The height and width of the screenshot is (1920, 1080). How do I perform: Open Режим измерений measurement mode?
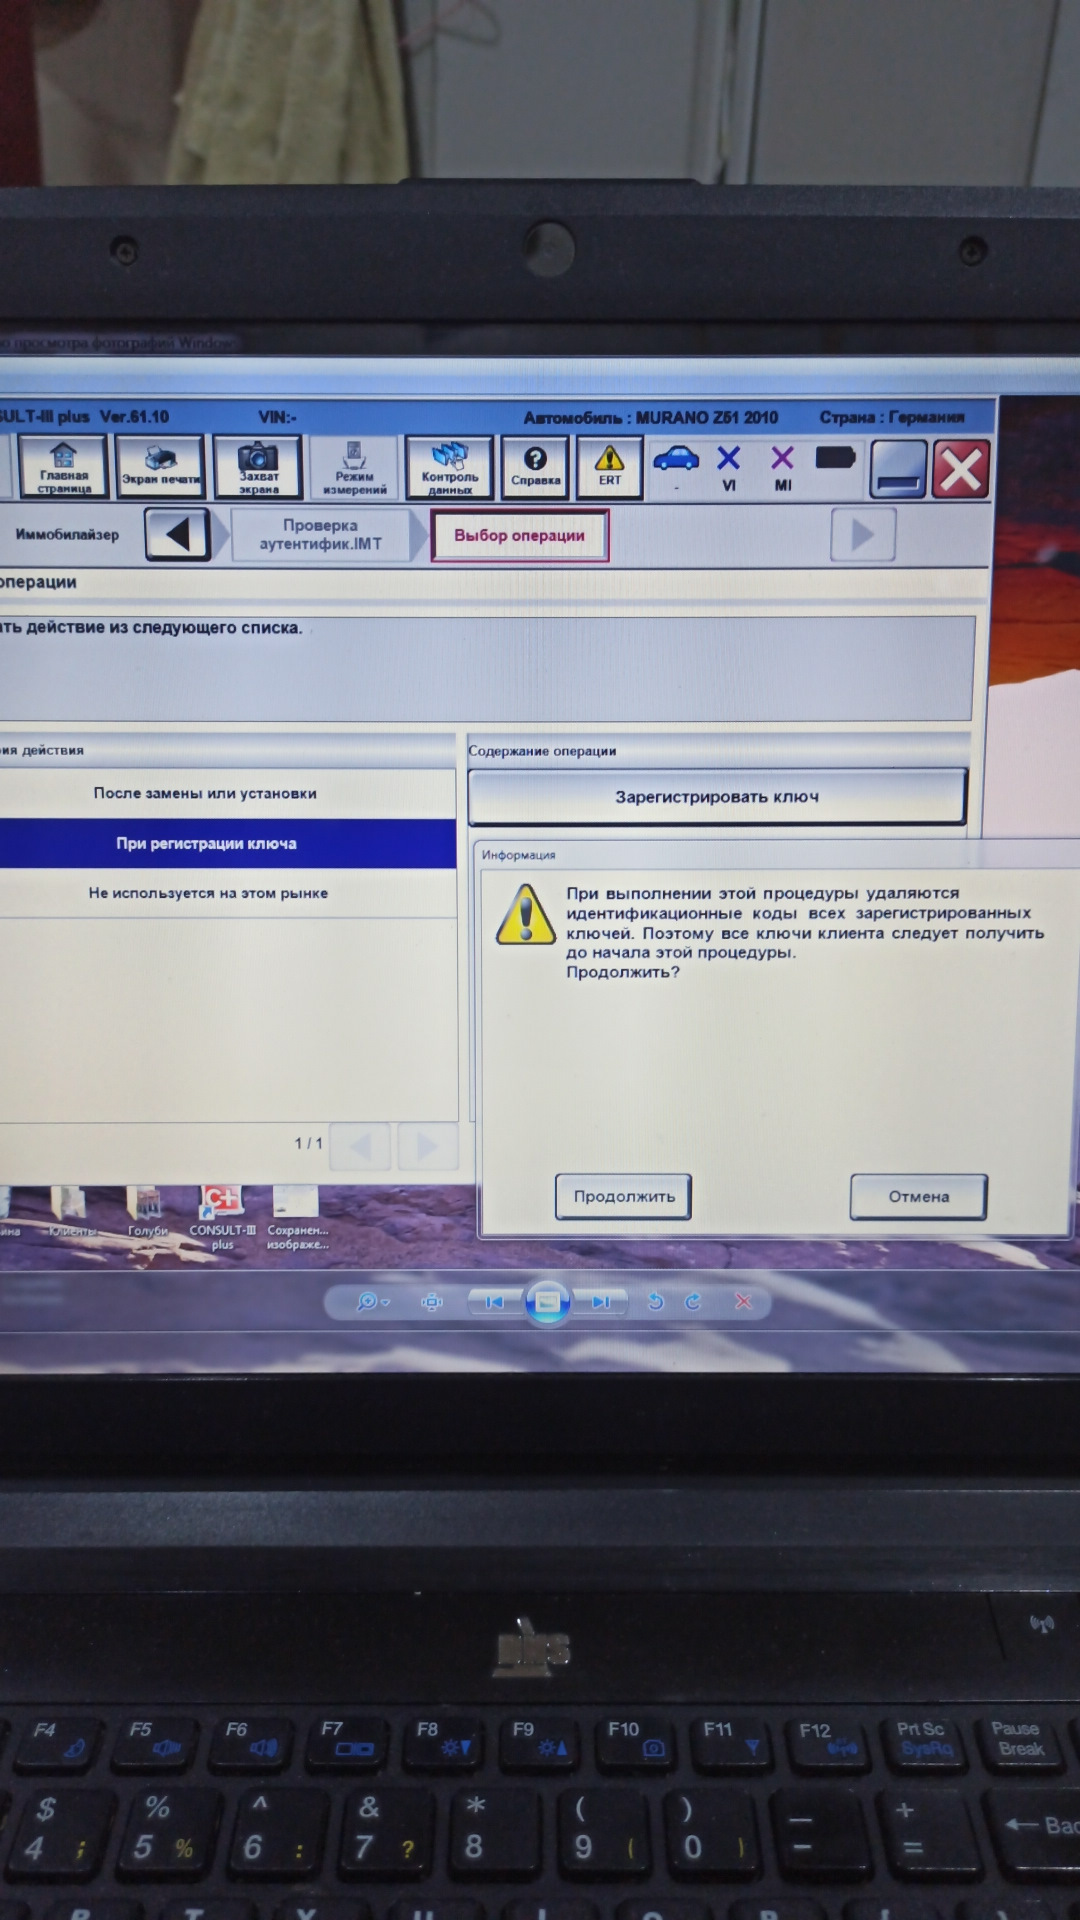click(354, 467)
